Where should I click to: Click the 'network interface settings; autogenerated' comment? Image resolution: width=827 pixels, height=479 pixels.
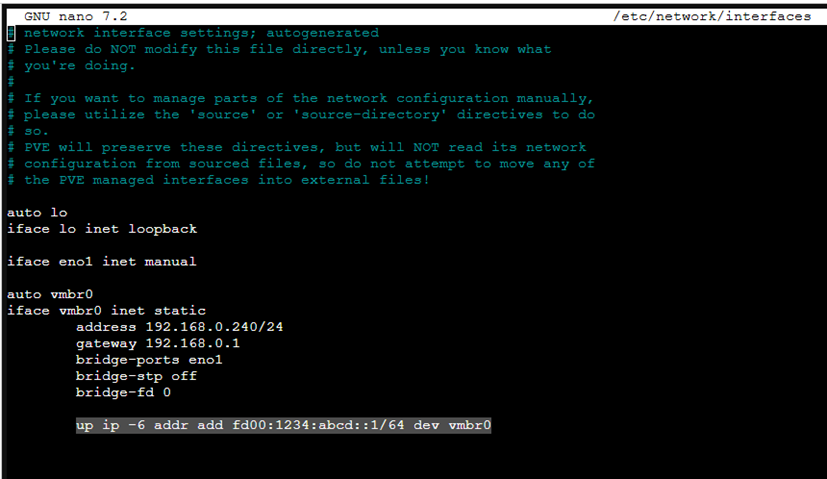pos(200,33)
